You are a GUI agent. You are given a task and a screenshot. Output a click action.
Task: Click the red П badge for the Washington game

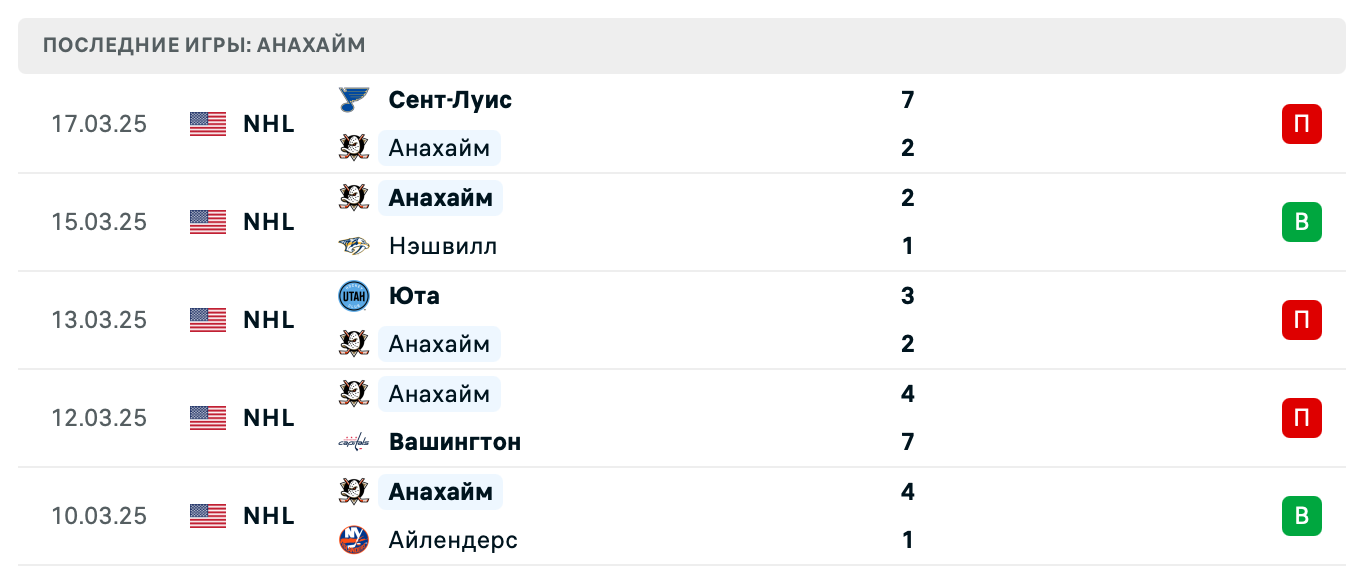click(x=1301, y=418)
